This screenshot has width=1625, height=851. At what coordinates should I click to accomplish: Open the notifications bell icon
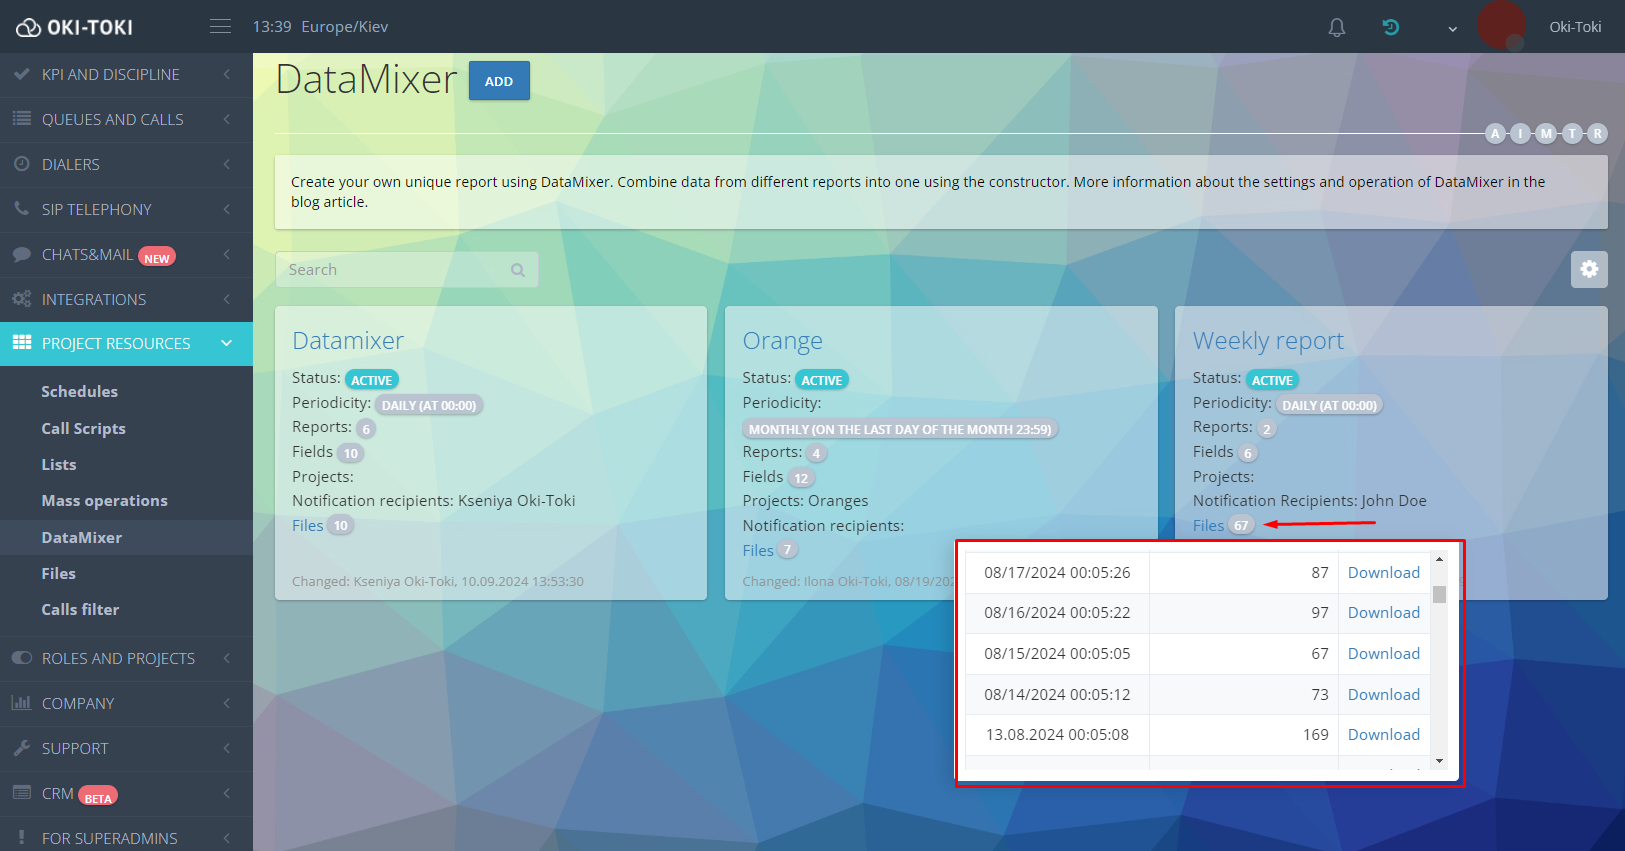(1336, 27)
